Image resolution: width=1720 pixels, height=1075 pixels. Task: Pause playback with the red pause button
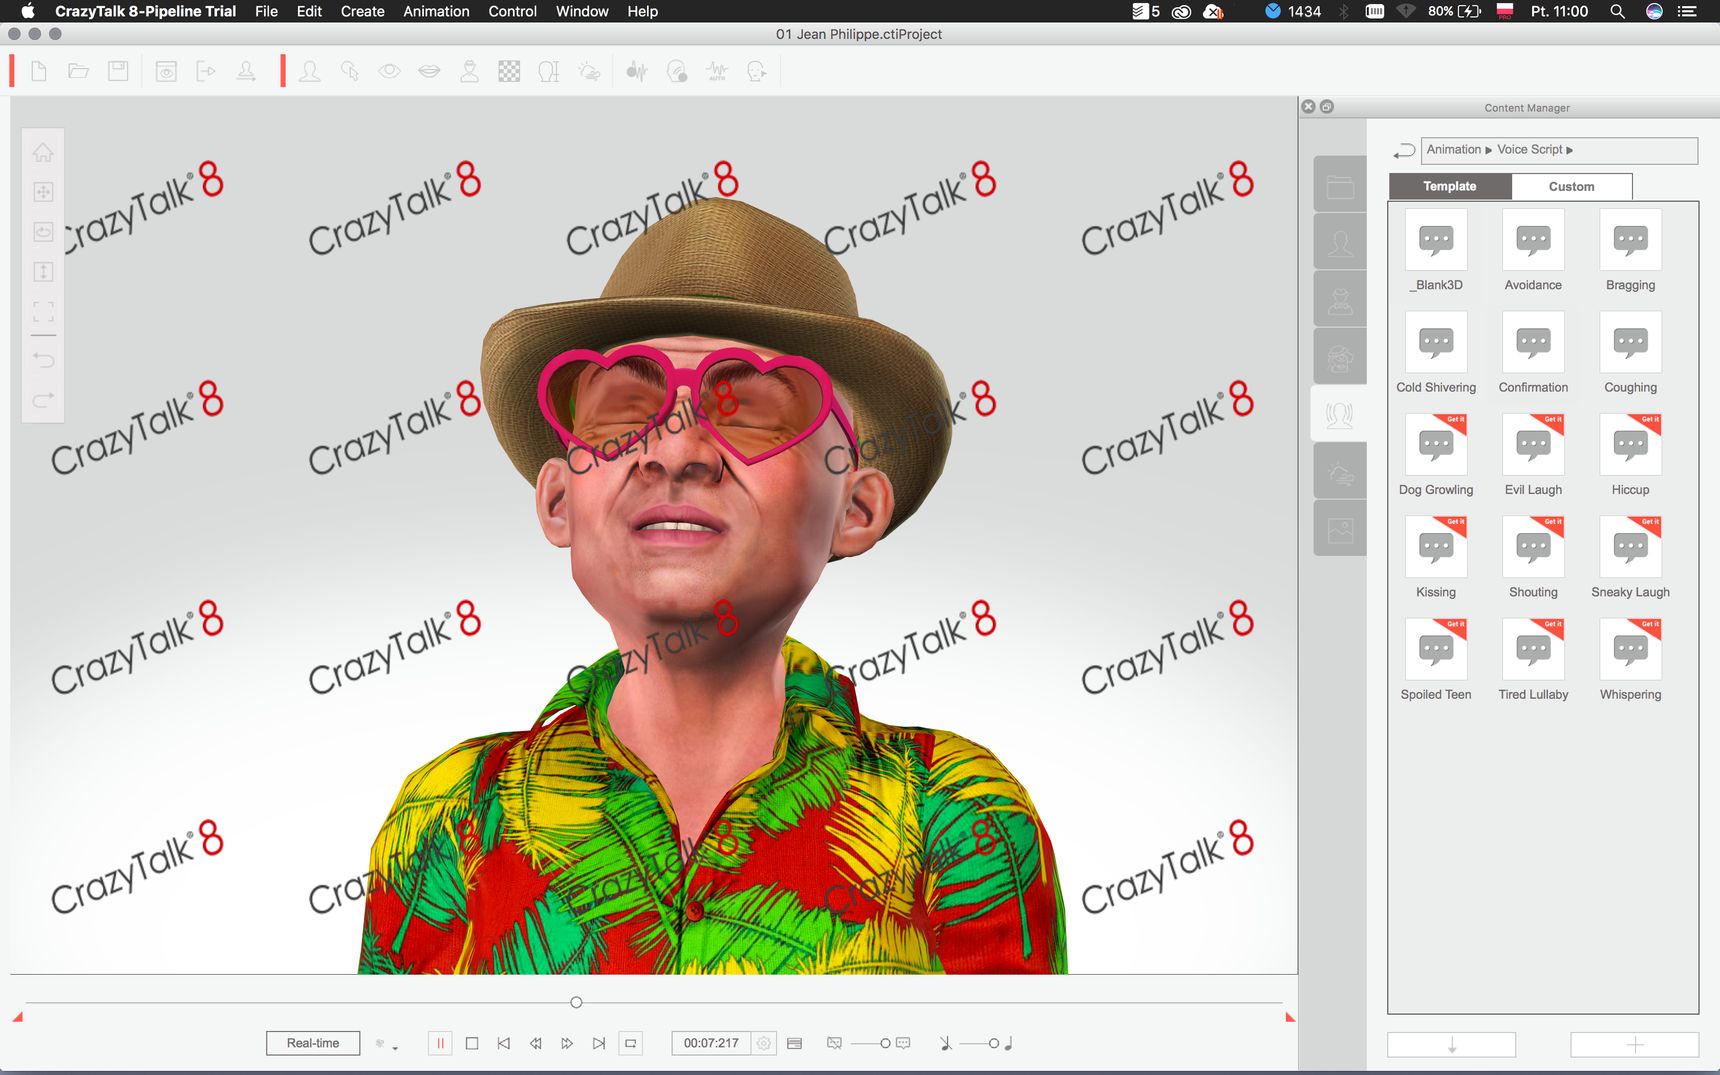pos(440,1043)
